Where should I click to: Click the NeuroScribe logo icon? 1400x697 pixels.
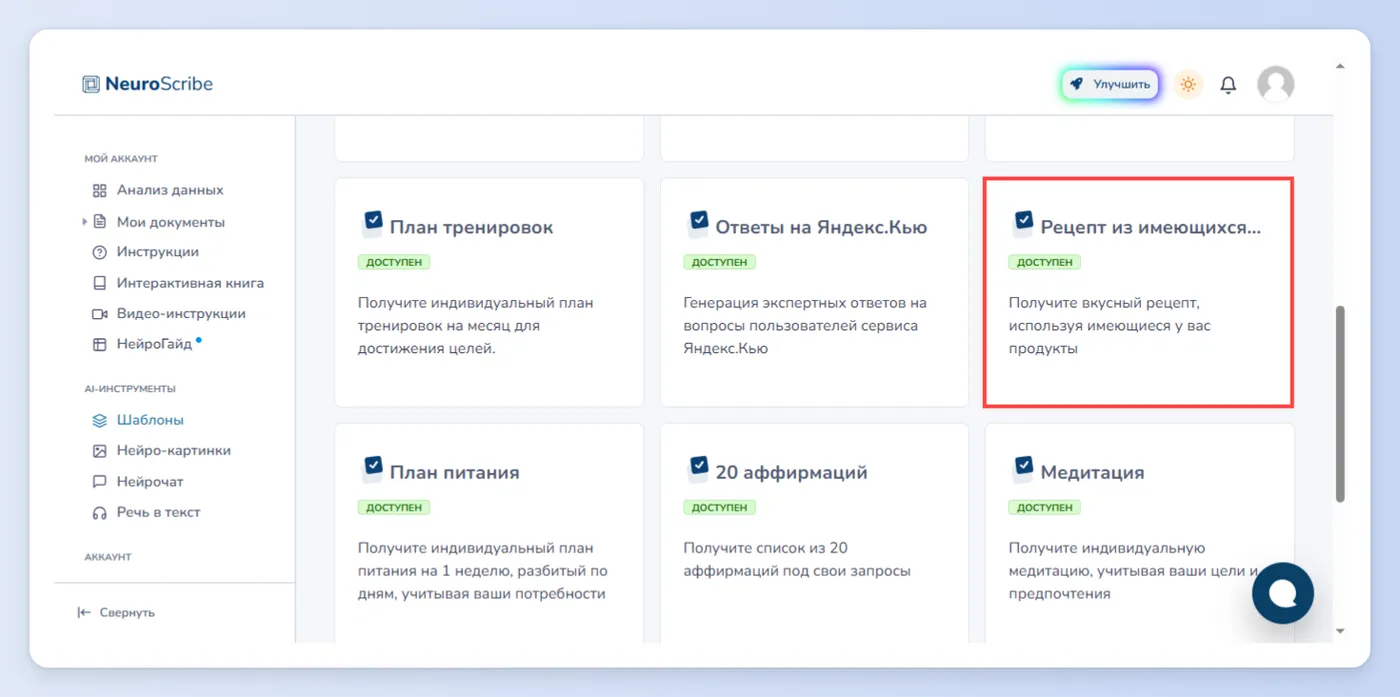[91, 84]
